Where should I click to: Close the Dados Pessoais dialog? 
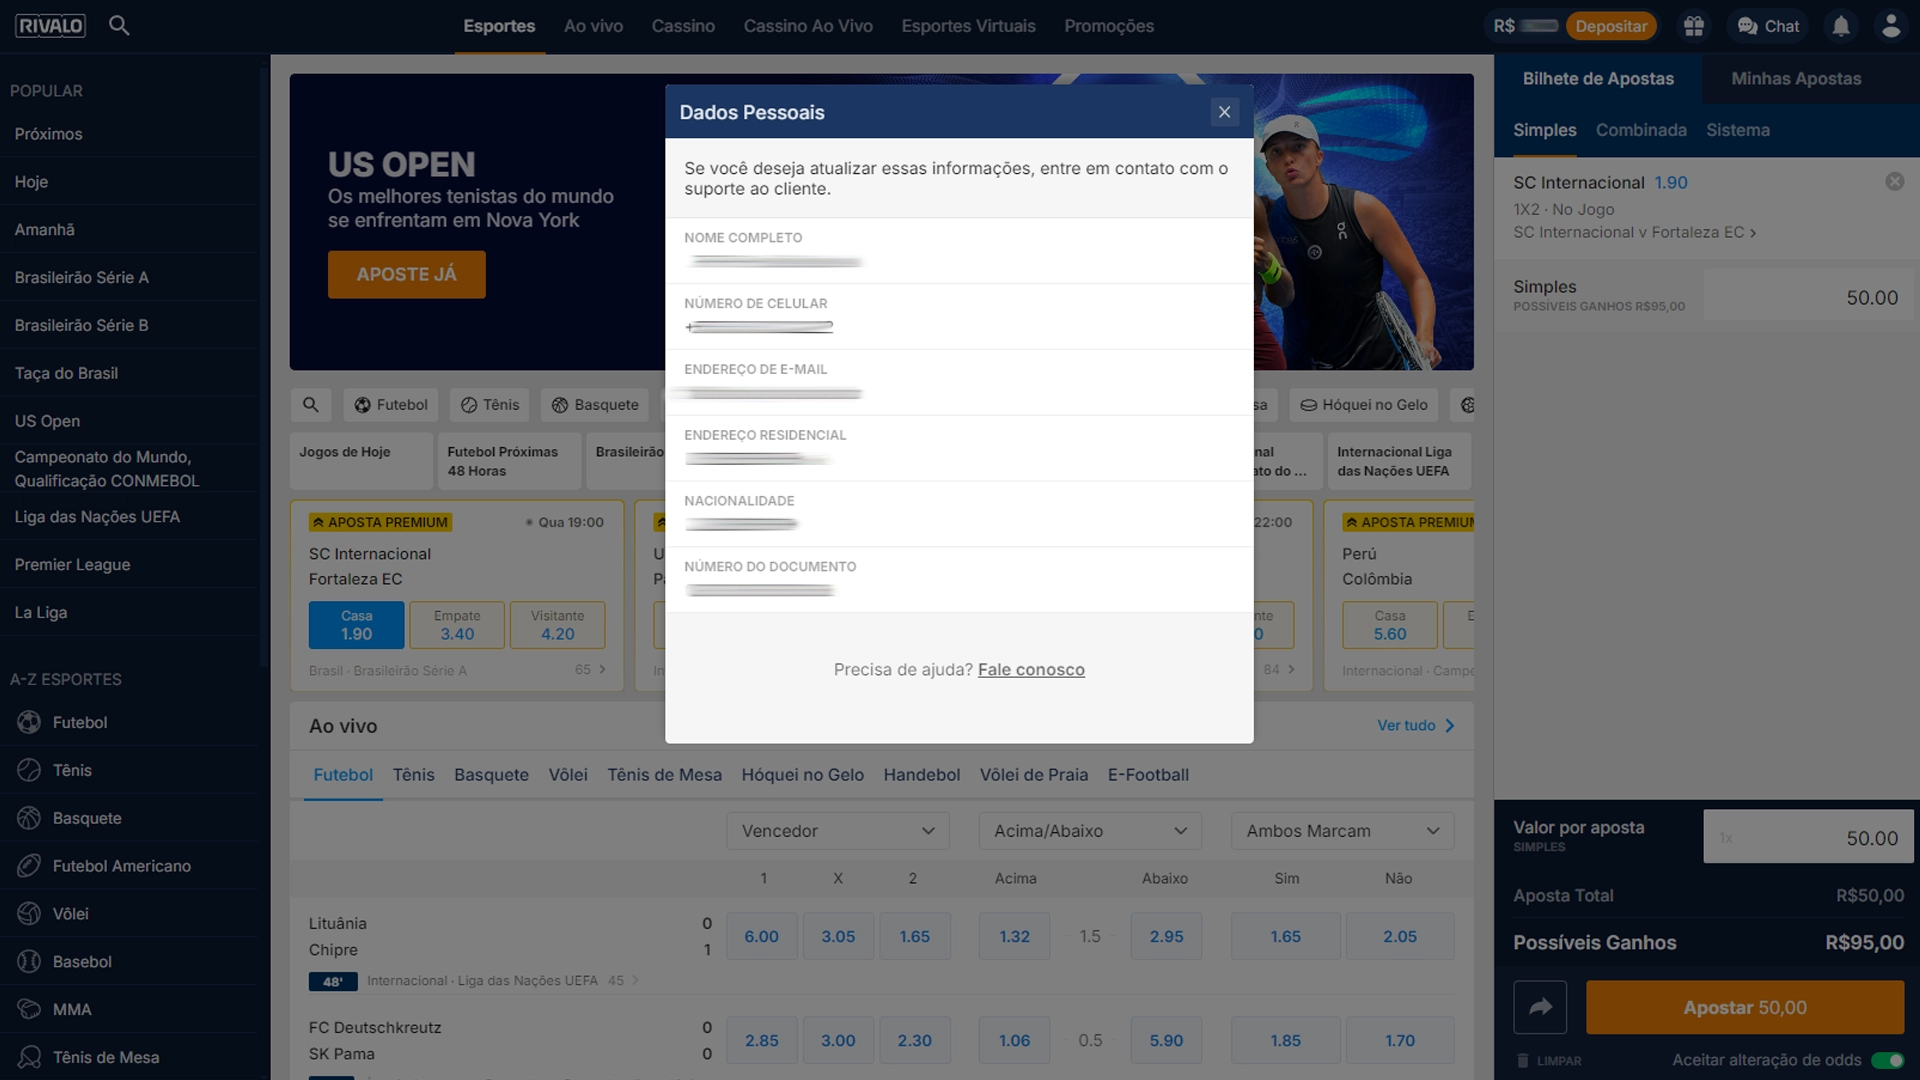coord(1224,112)
